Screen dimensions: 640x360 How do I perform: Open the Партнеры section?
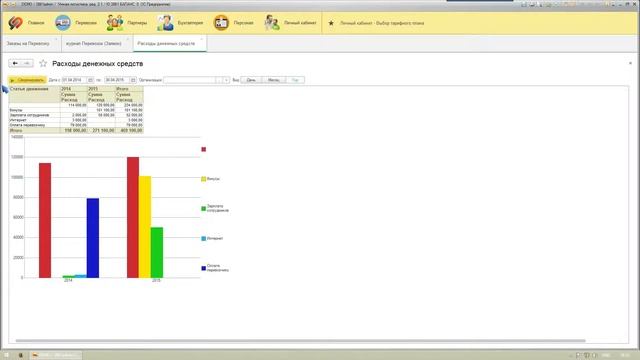click(x=127, y=23)
